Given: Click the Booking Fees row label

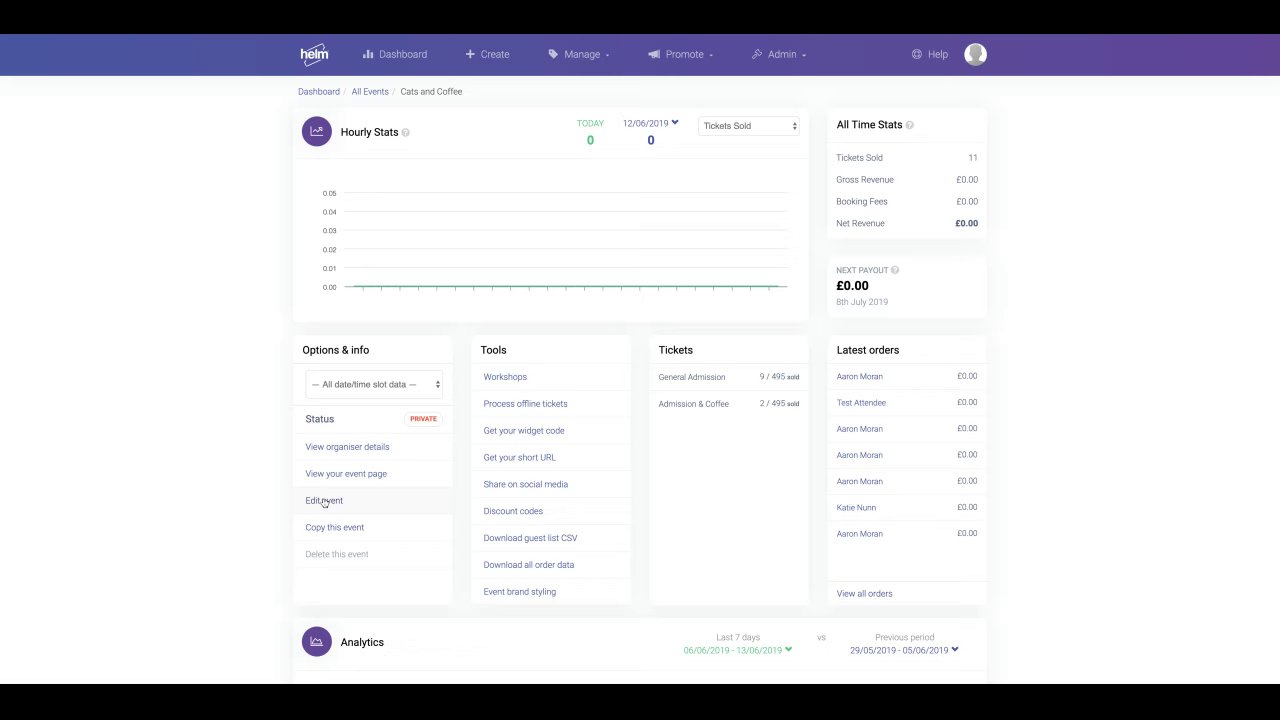Looking at the screenshot, I should (x=862, y=202).
